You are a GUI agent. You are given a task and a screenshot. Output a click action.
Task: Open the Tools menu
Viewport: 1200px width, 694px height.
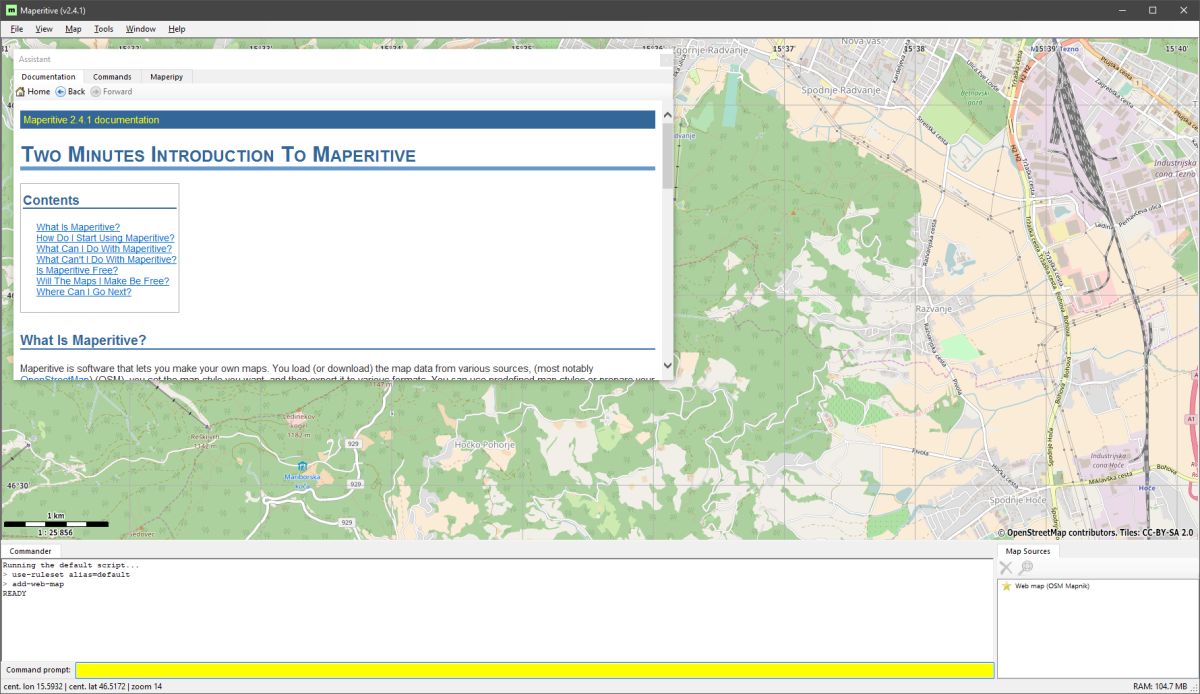[x=104, y=29]
